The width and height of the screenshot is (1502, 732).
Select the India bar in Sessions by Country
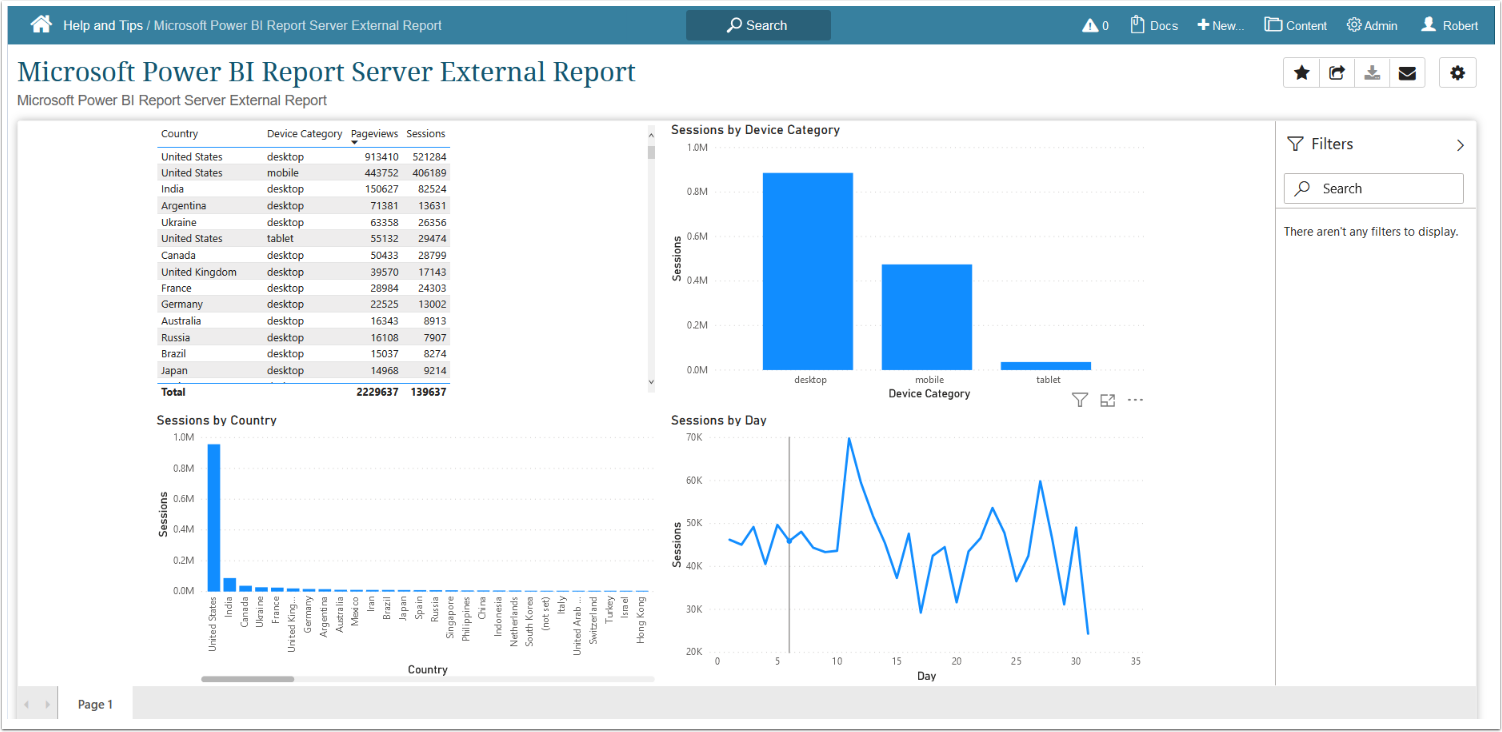(229, 584)
